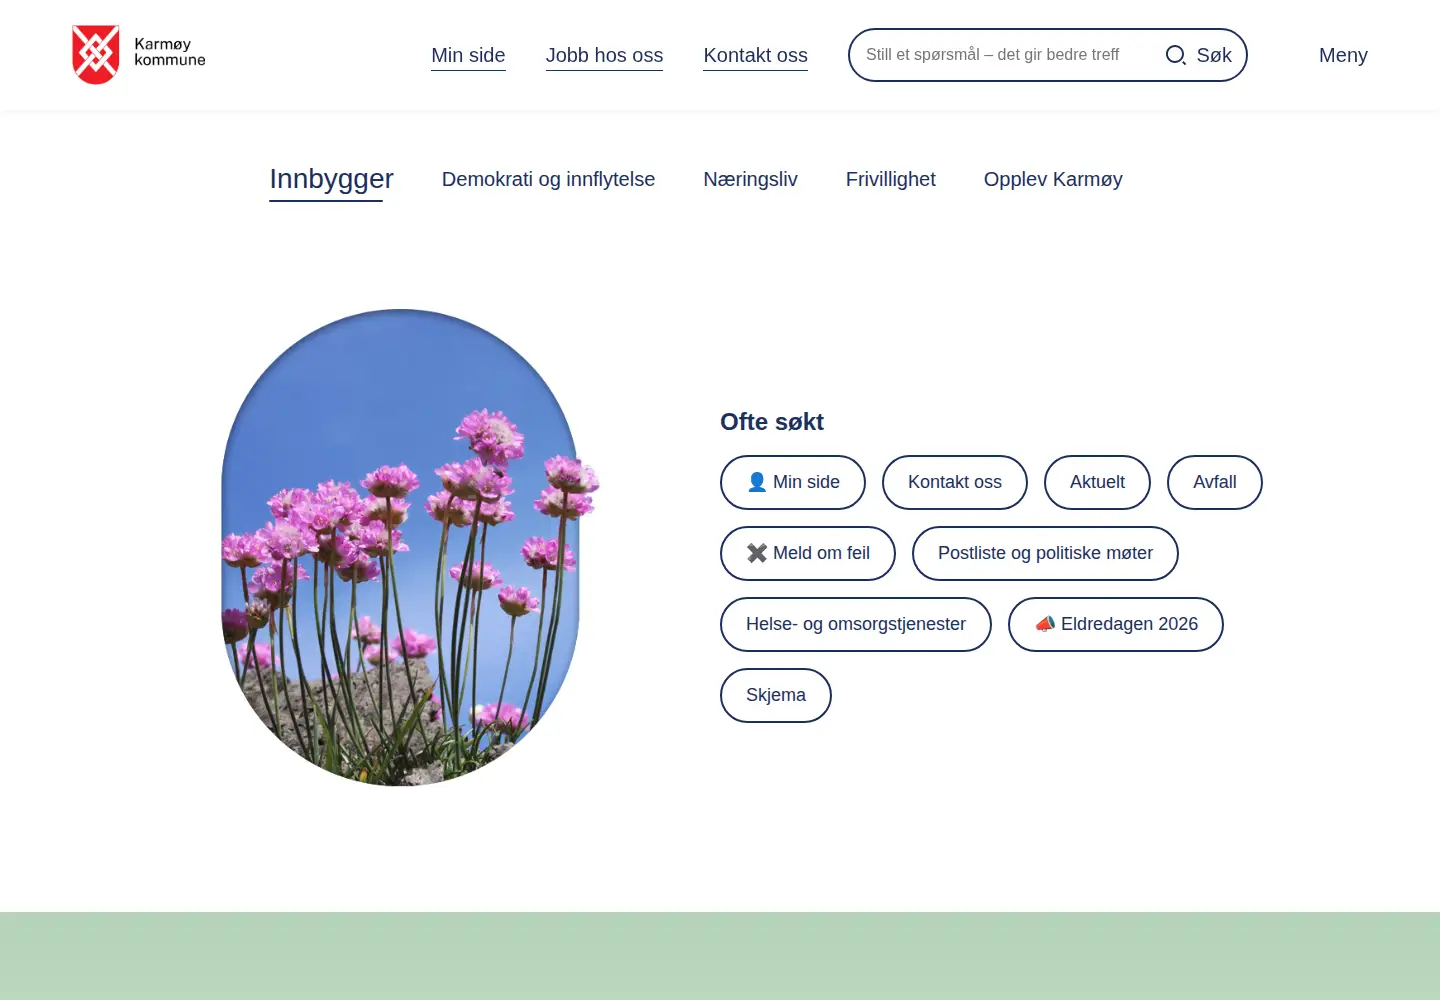The image size is (1440, 1000).
Task: Click the Ofte søkt heading
Action: (772, 422)
